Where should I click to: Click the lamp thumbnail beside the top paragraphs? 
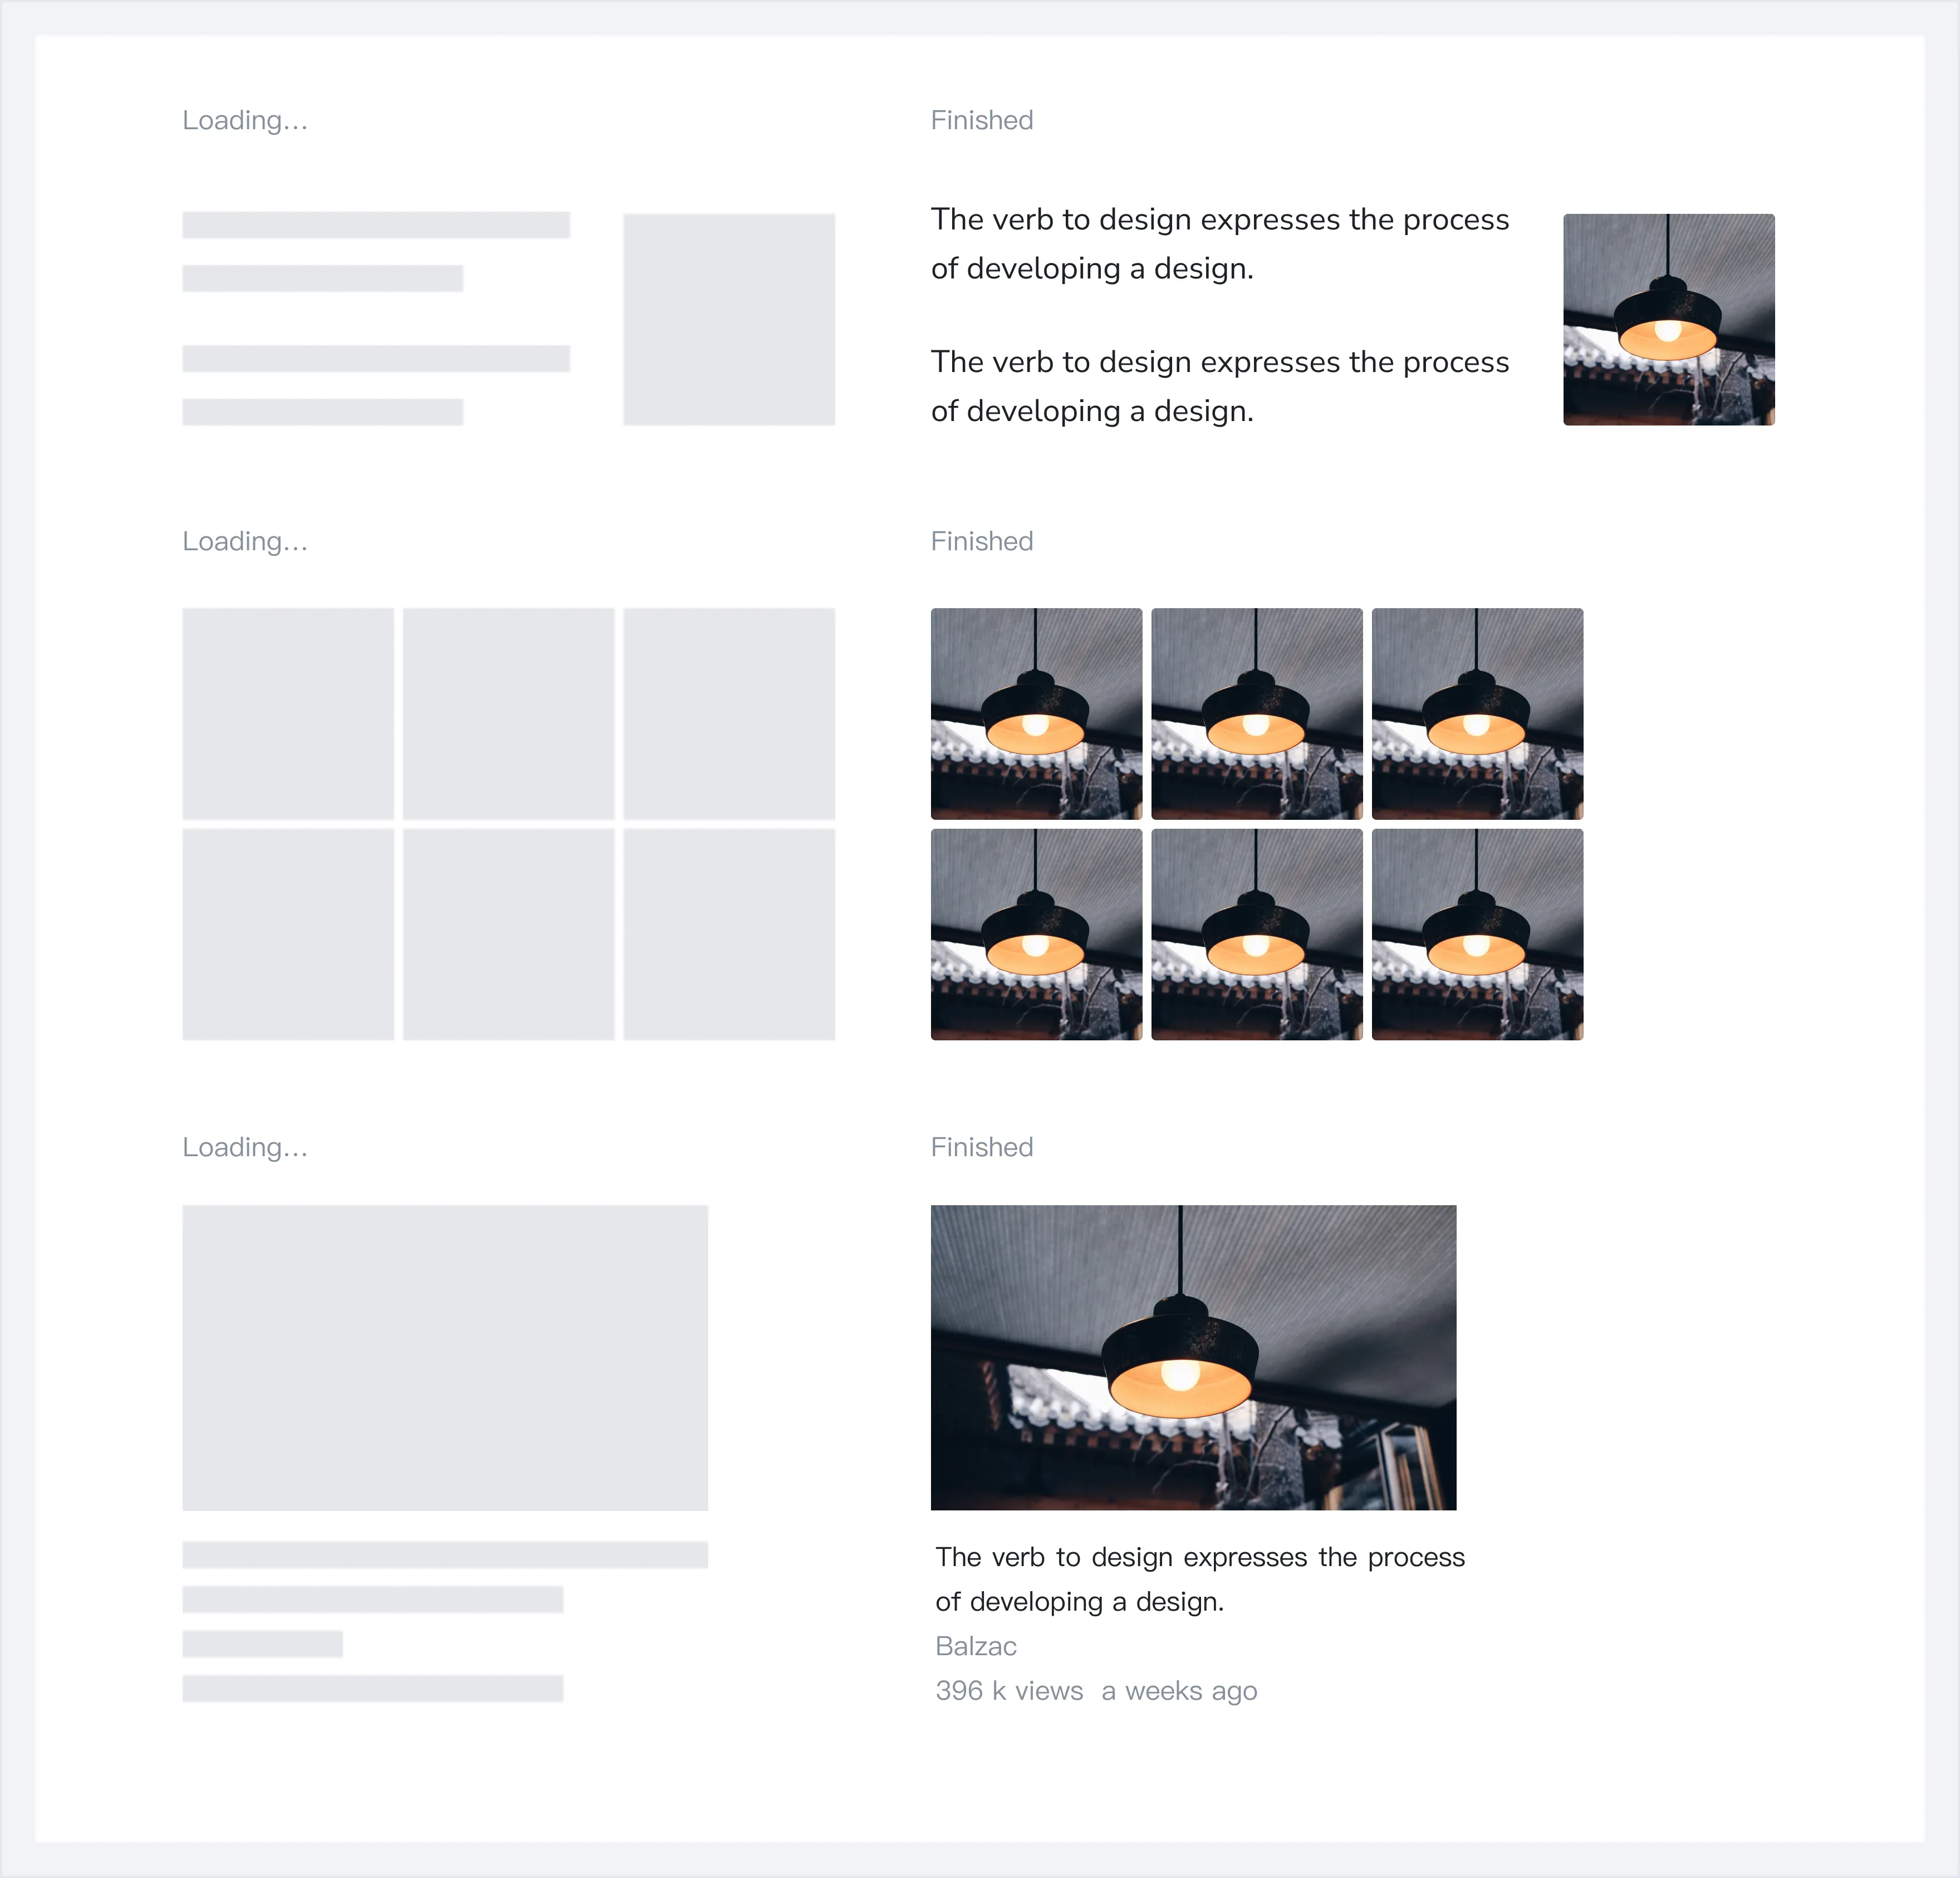coord(1668,319)
